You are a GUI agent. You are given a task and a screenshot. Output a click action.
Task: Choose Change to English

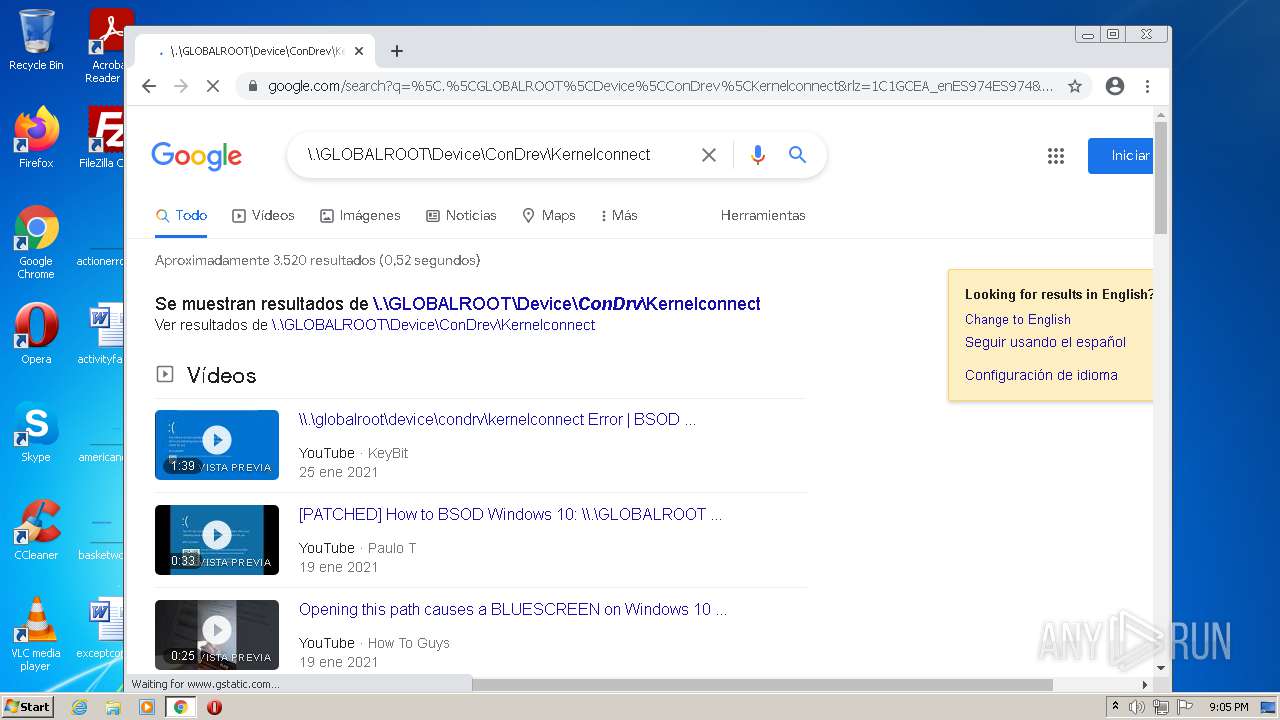1018,319
